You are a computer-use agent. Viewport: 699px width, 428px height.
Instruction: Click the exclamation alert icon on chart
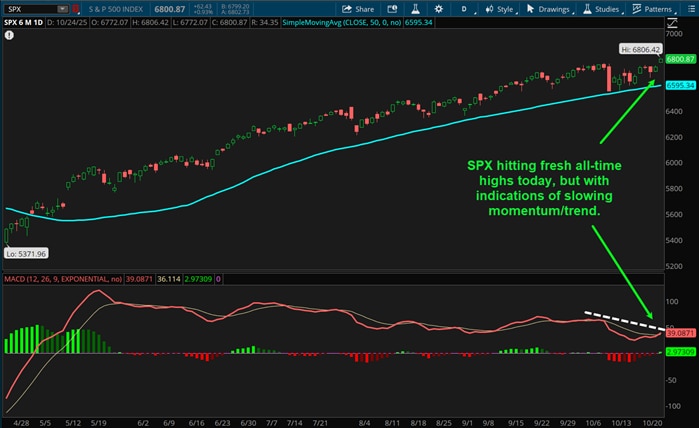click(9, 35)
